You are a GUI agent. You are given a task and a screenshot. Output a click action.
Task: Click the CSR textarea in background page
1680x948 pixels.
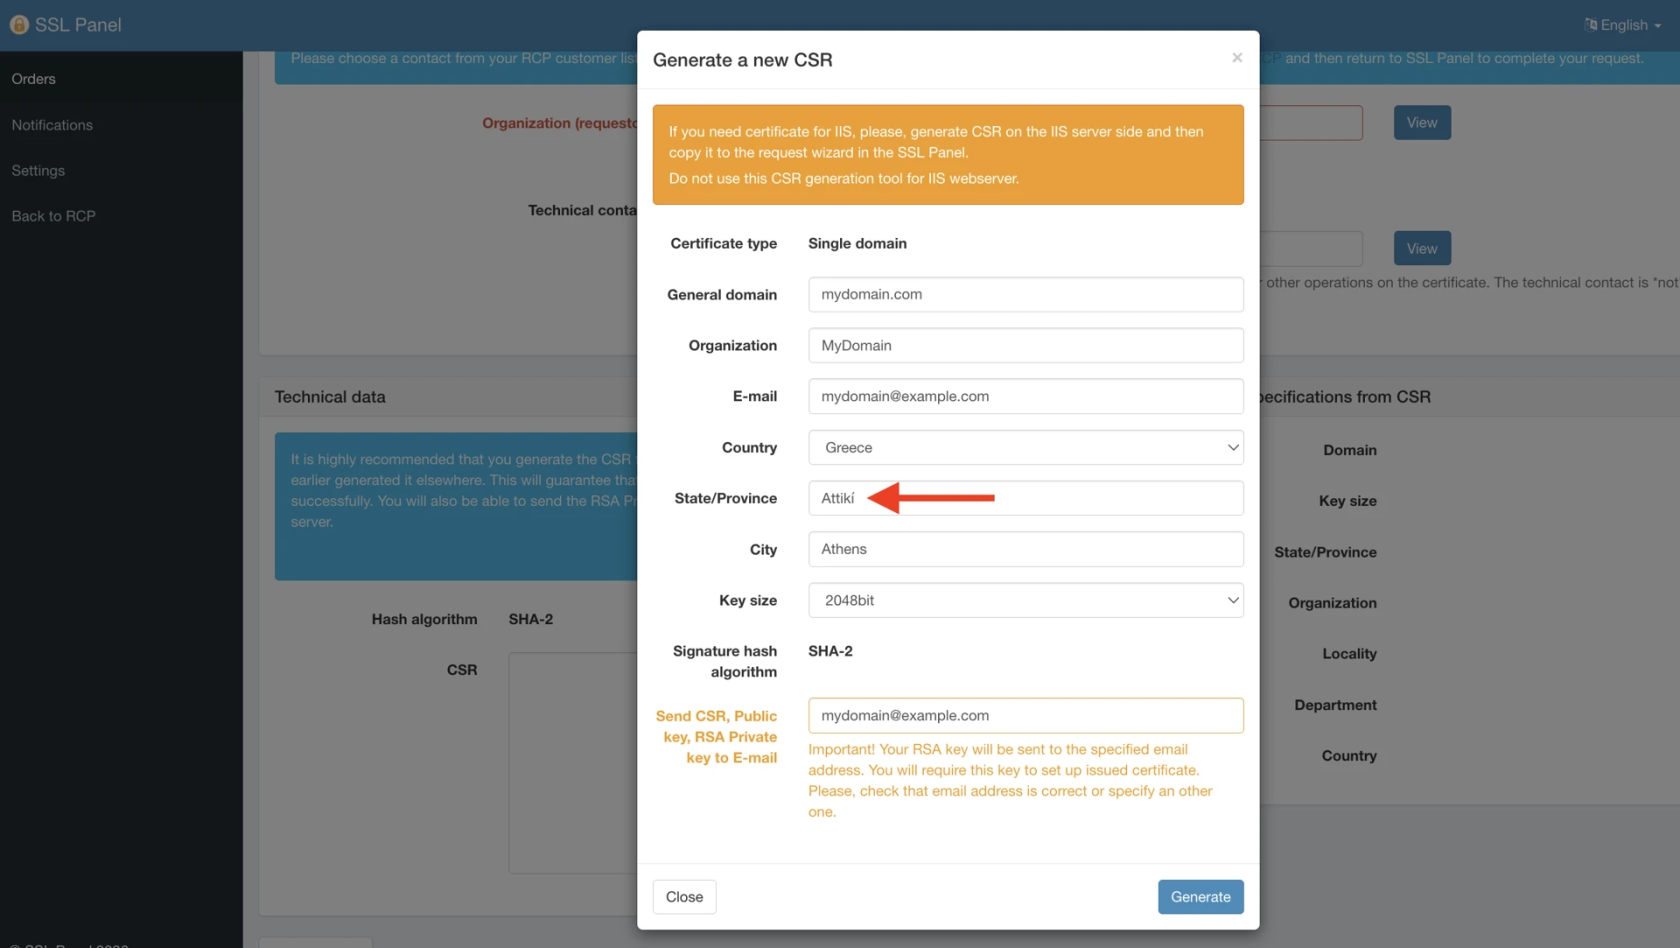(x=573, y=762)
